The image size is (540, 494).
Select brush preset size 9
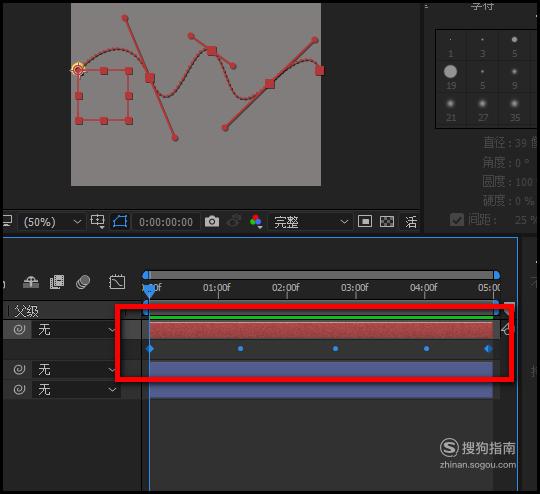coord(515,78)
